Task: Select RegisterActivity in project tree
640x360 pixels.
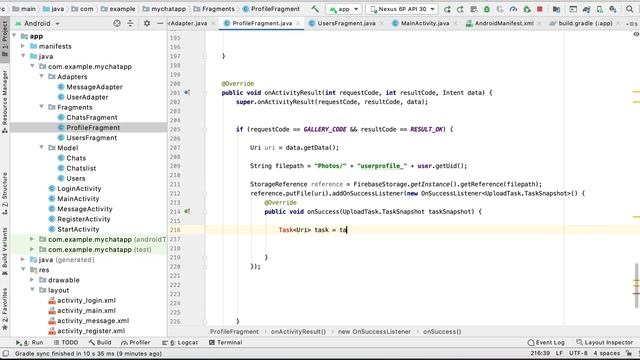Action: click(84, 219)
